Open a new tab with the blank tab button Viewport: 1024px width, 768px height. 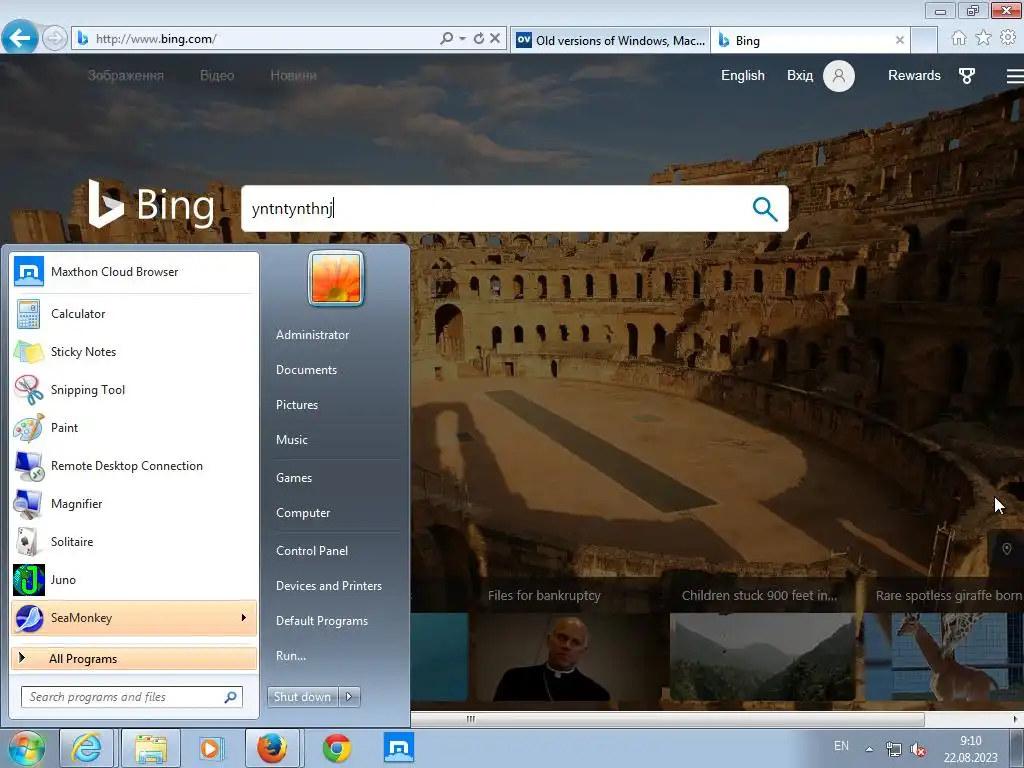(924, 40)
